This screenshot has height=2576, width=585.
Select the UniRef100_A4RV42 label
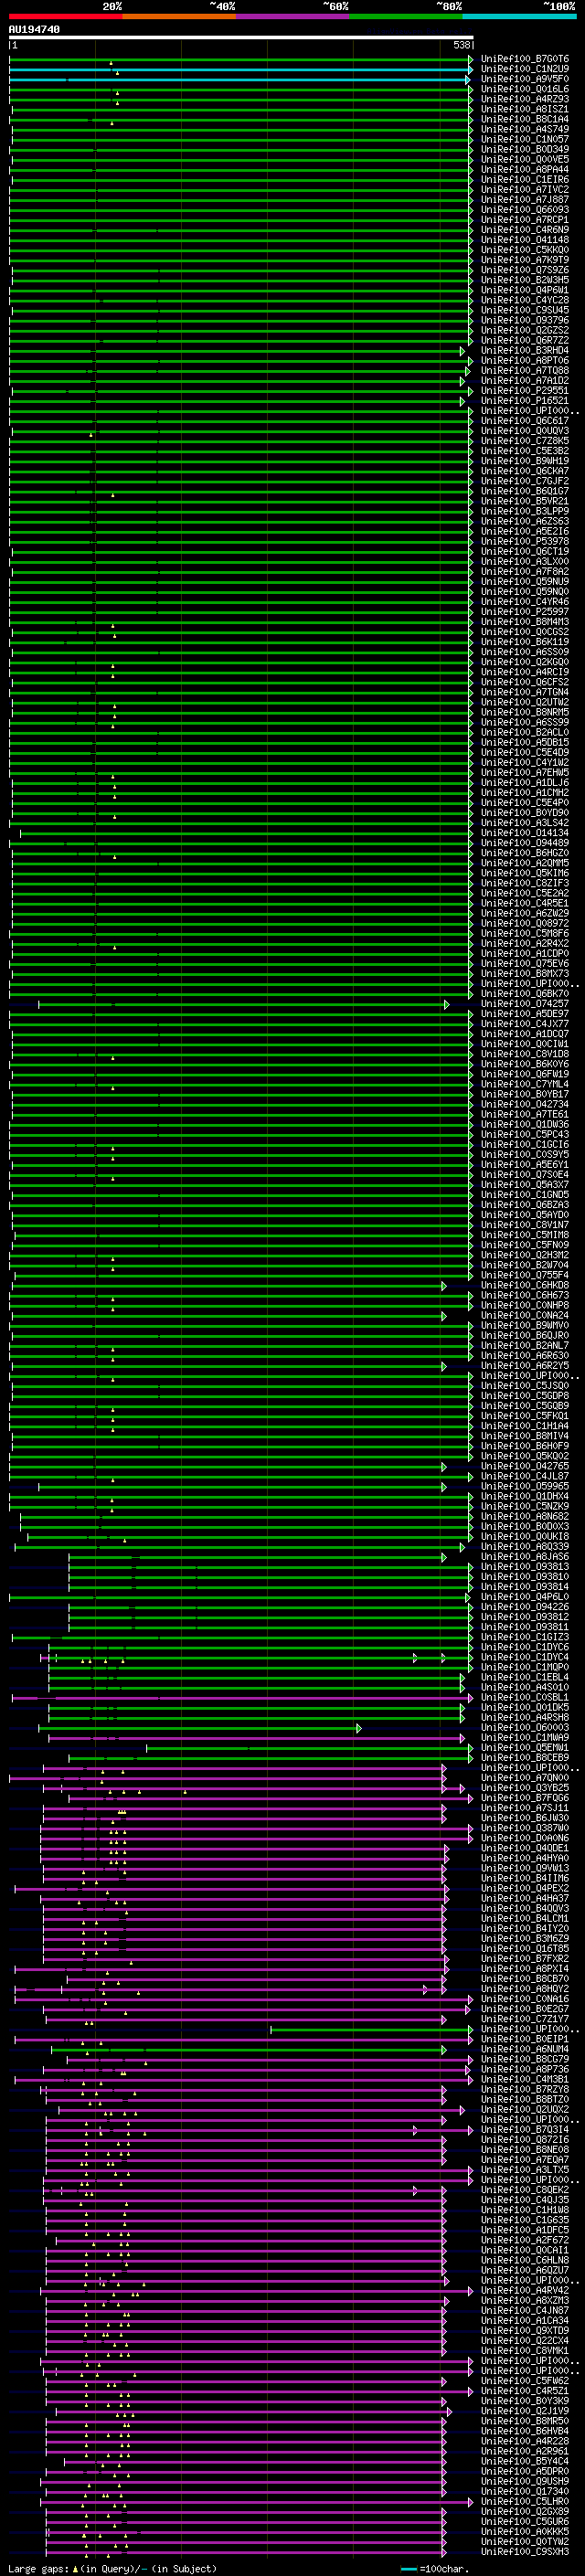coord(525,2290)
